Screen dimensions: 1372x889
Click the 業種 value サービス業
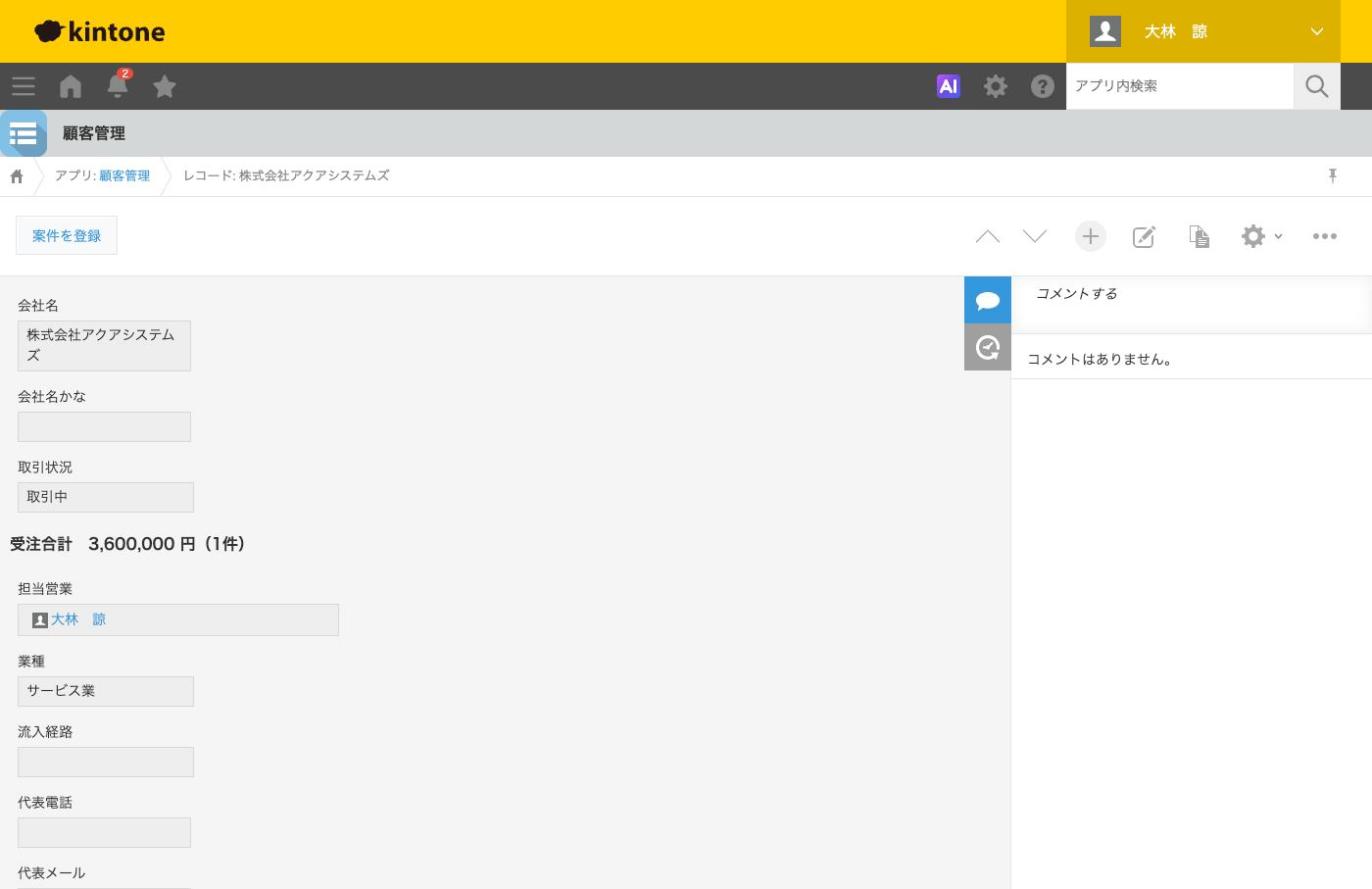point(106,691)
